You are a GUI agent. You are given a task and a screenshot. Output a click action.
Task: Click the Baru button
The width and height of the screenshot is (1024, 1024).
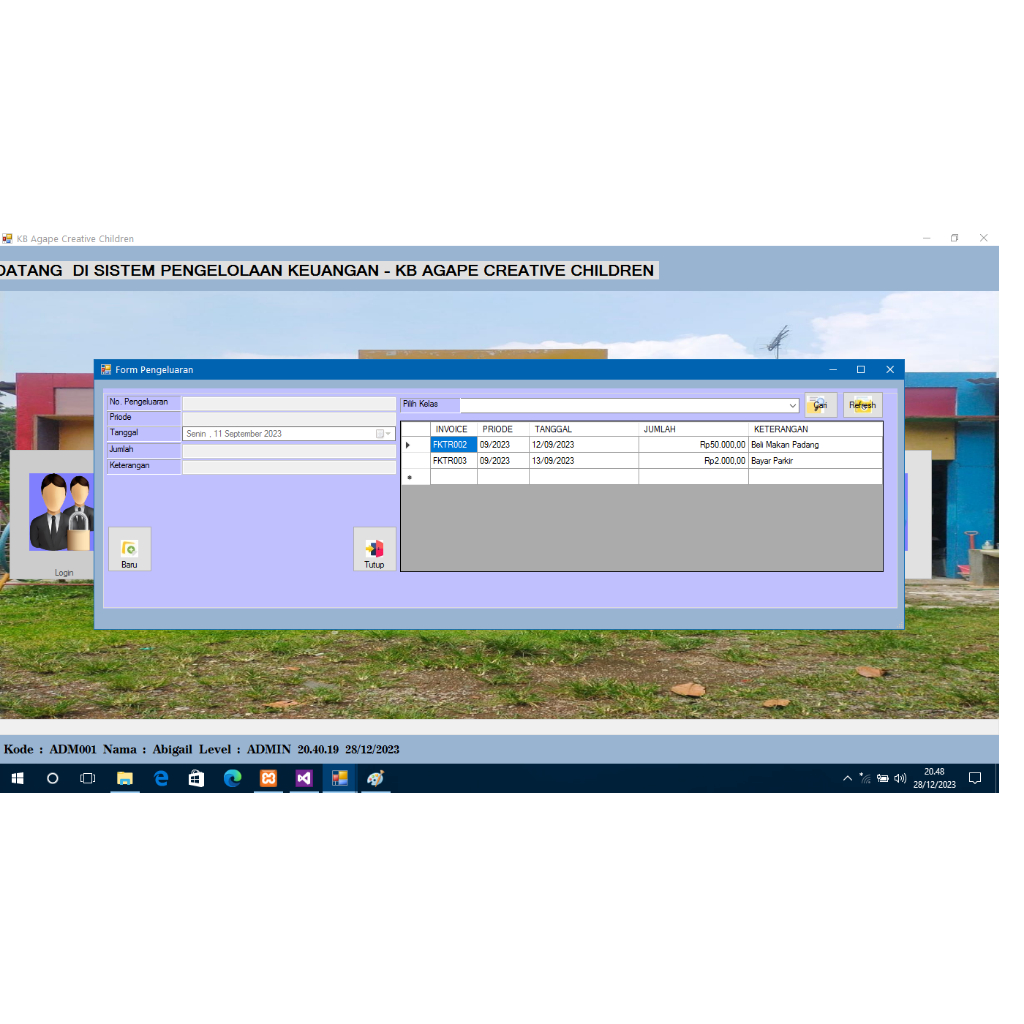point(129,549)
